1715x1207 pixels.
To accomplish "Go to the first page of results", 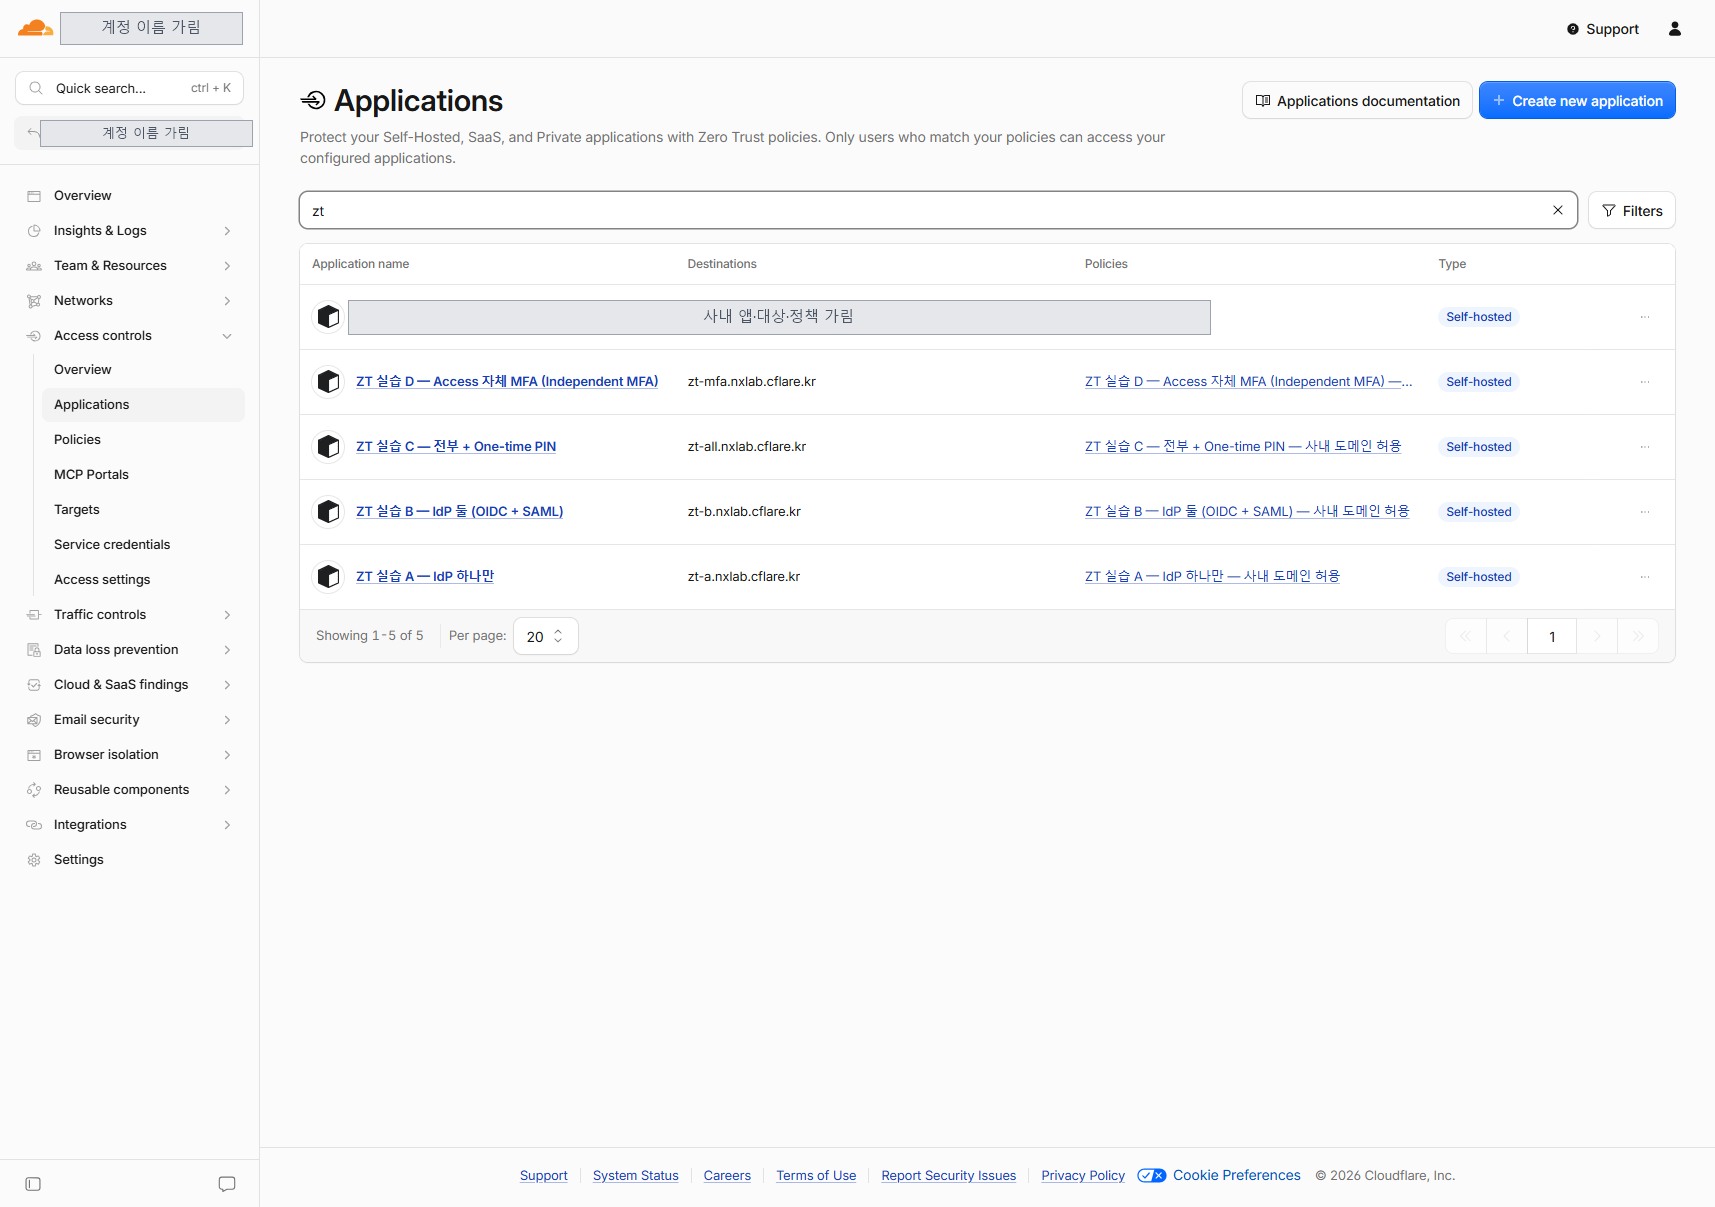I will click(x=1466, y=636).
